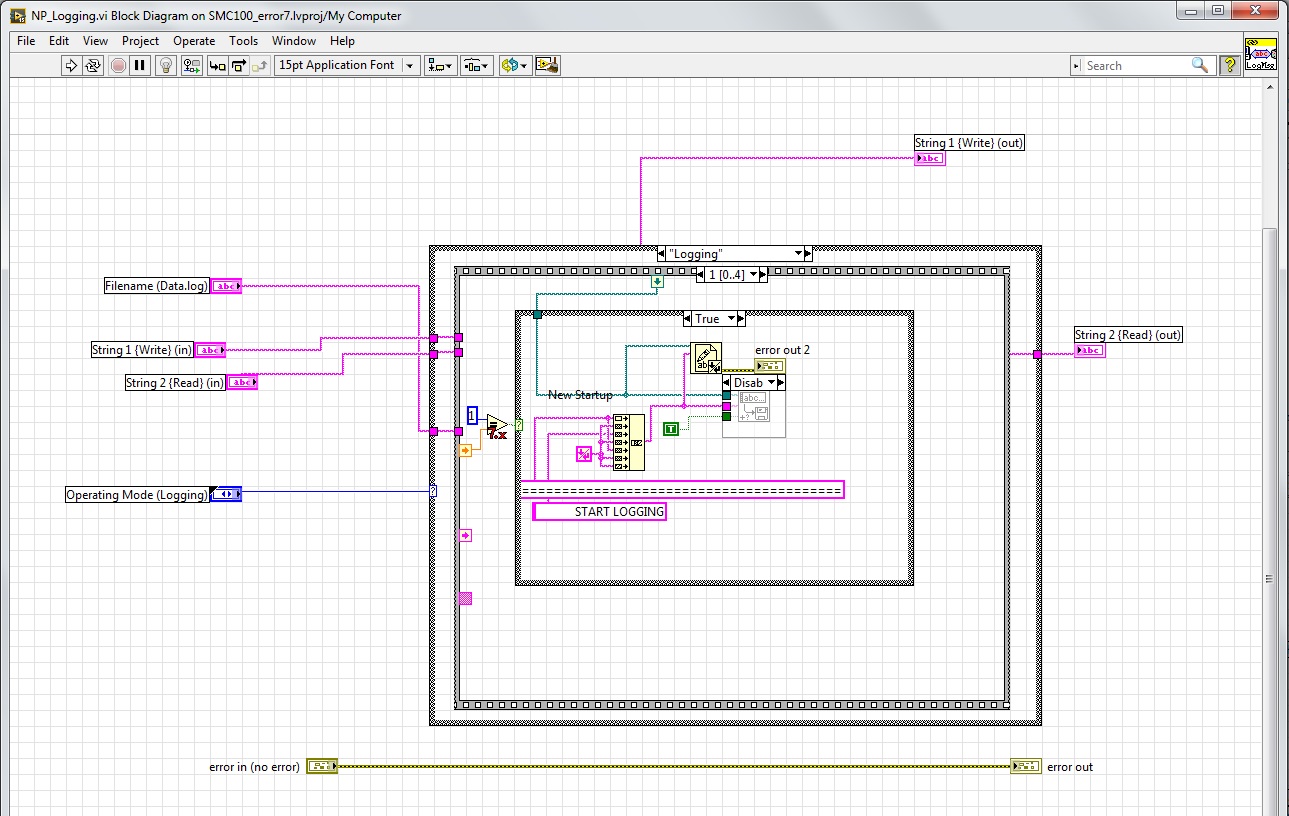Click the VI icon in top-right corner
The width and height of the screenshot is (1289, 816).
[1260, 53]
